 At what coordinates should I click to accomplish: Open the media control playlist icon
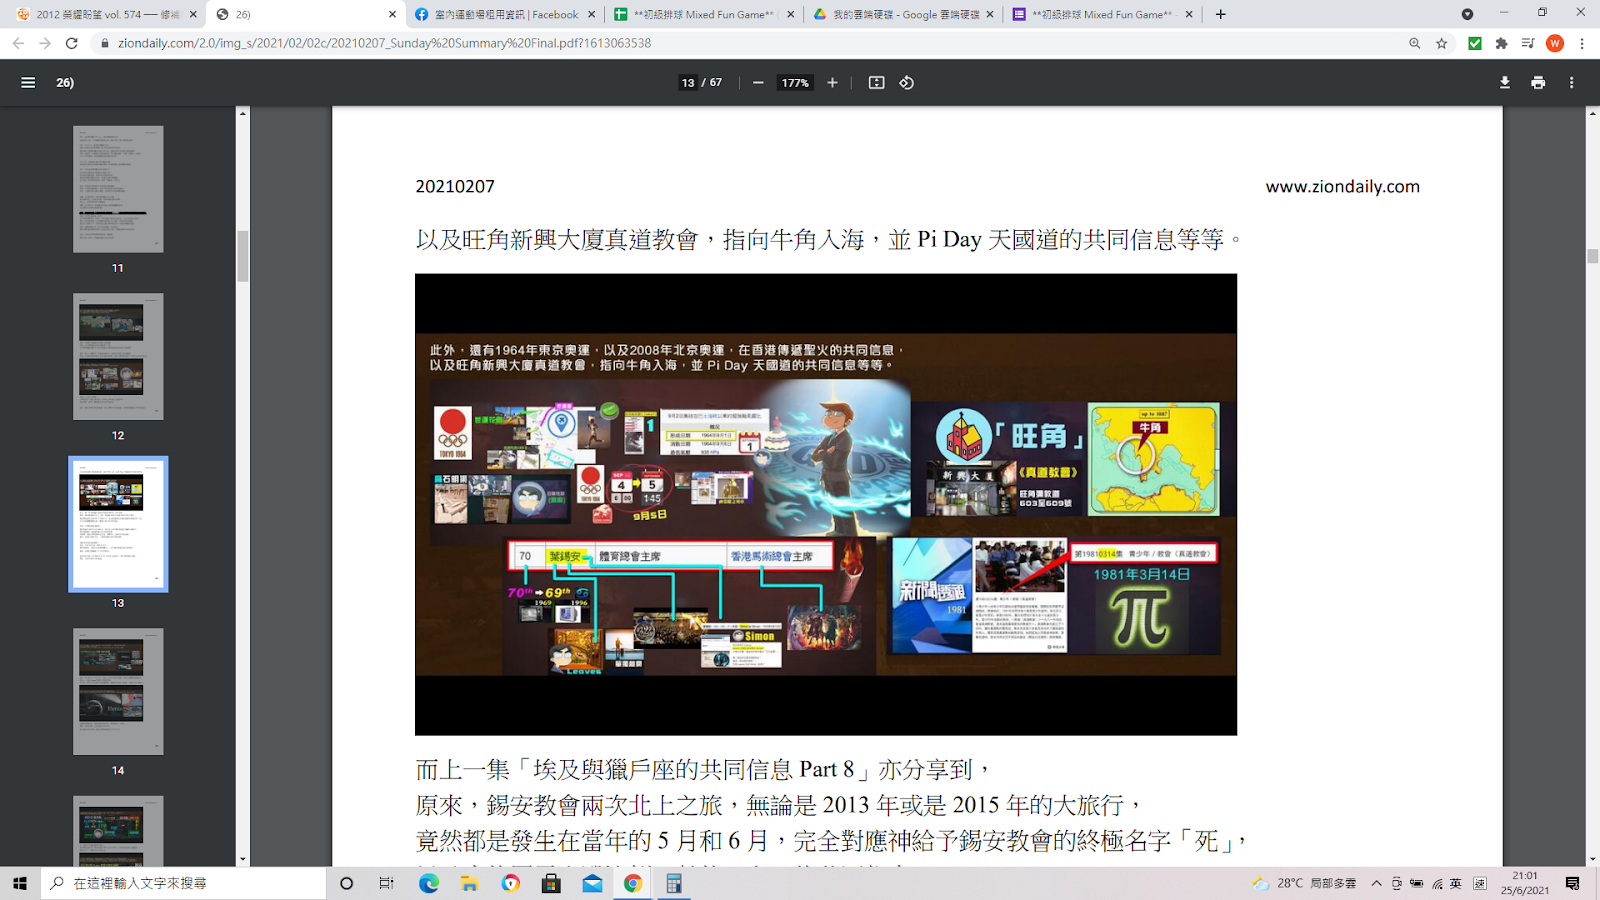click(1527, 43)
